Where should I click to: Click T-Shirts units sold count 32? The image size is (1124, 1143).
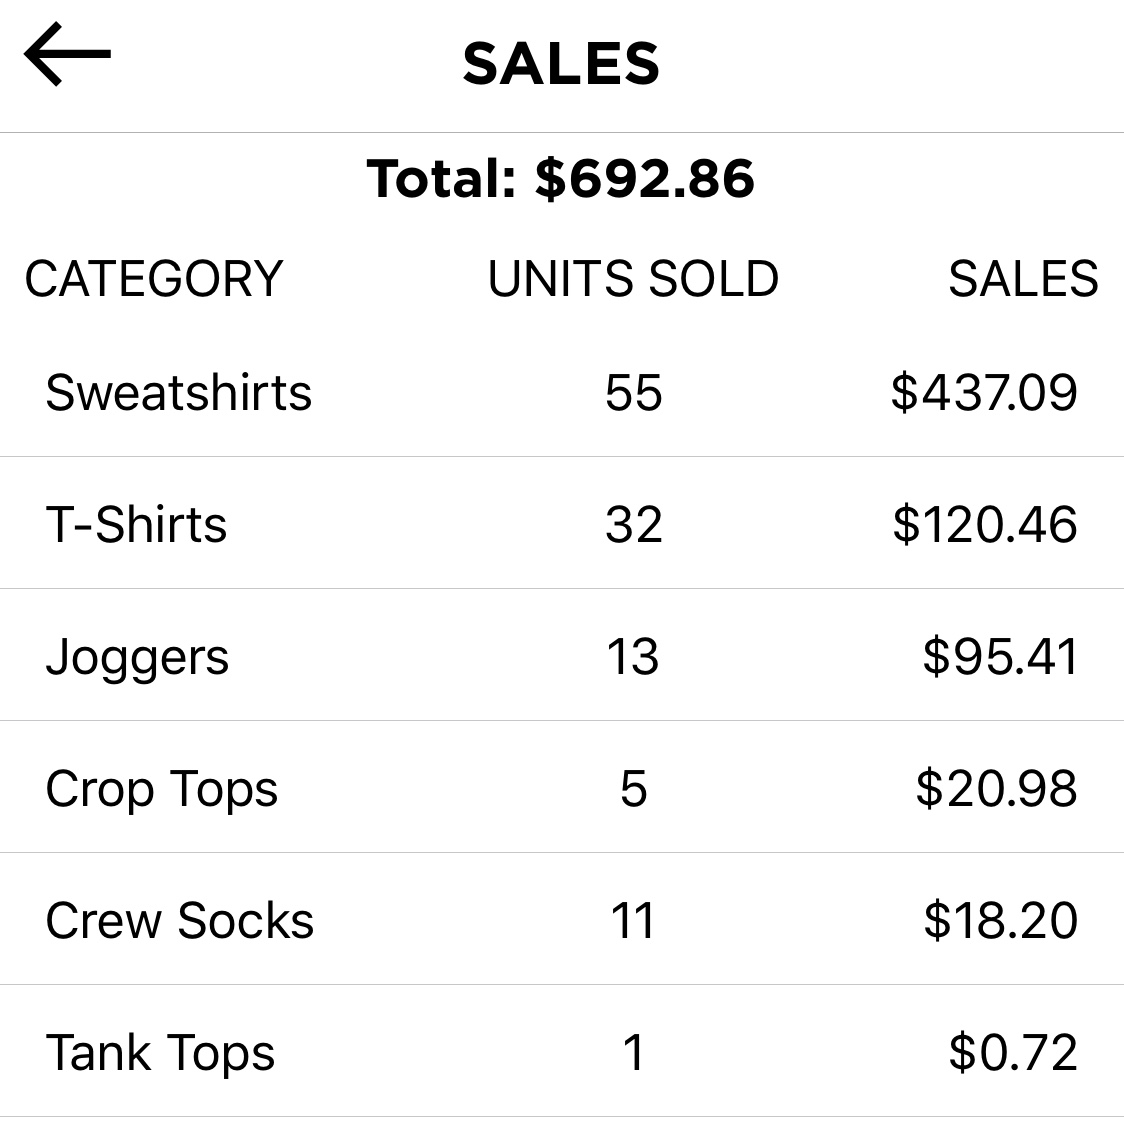pyautogui.click(x=633, y=524)
